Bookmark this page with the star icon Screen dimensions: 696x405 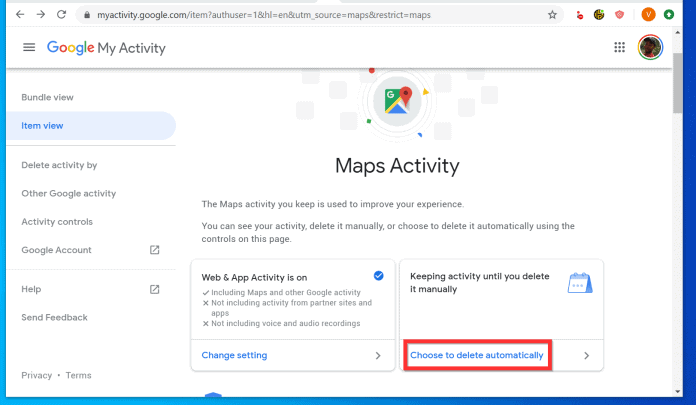552,15
